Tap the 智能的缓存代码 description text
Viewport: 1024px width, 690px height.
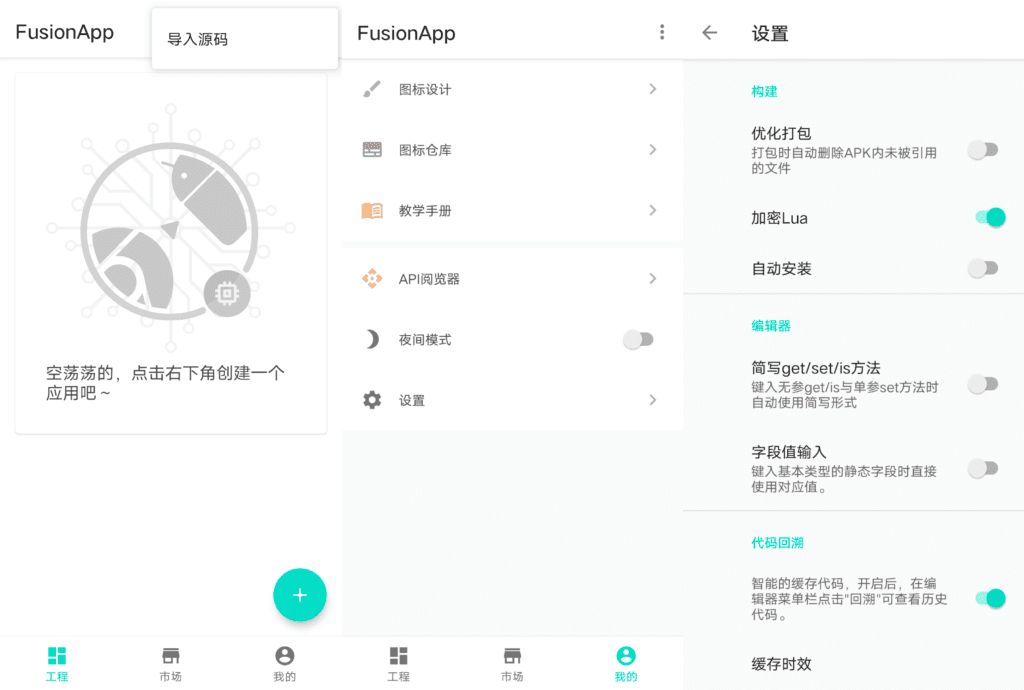coord(849,599)
